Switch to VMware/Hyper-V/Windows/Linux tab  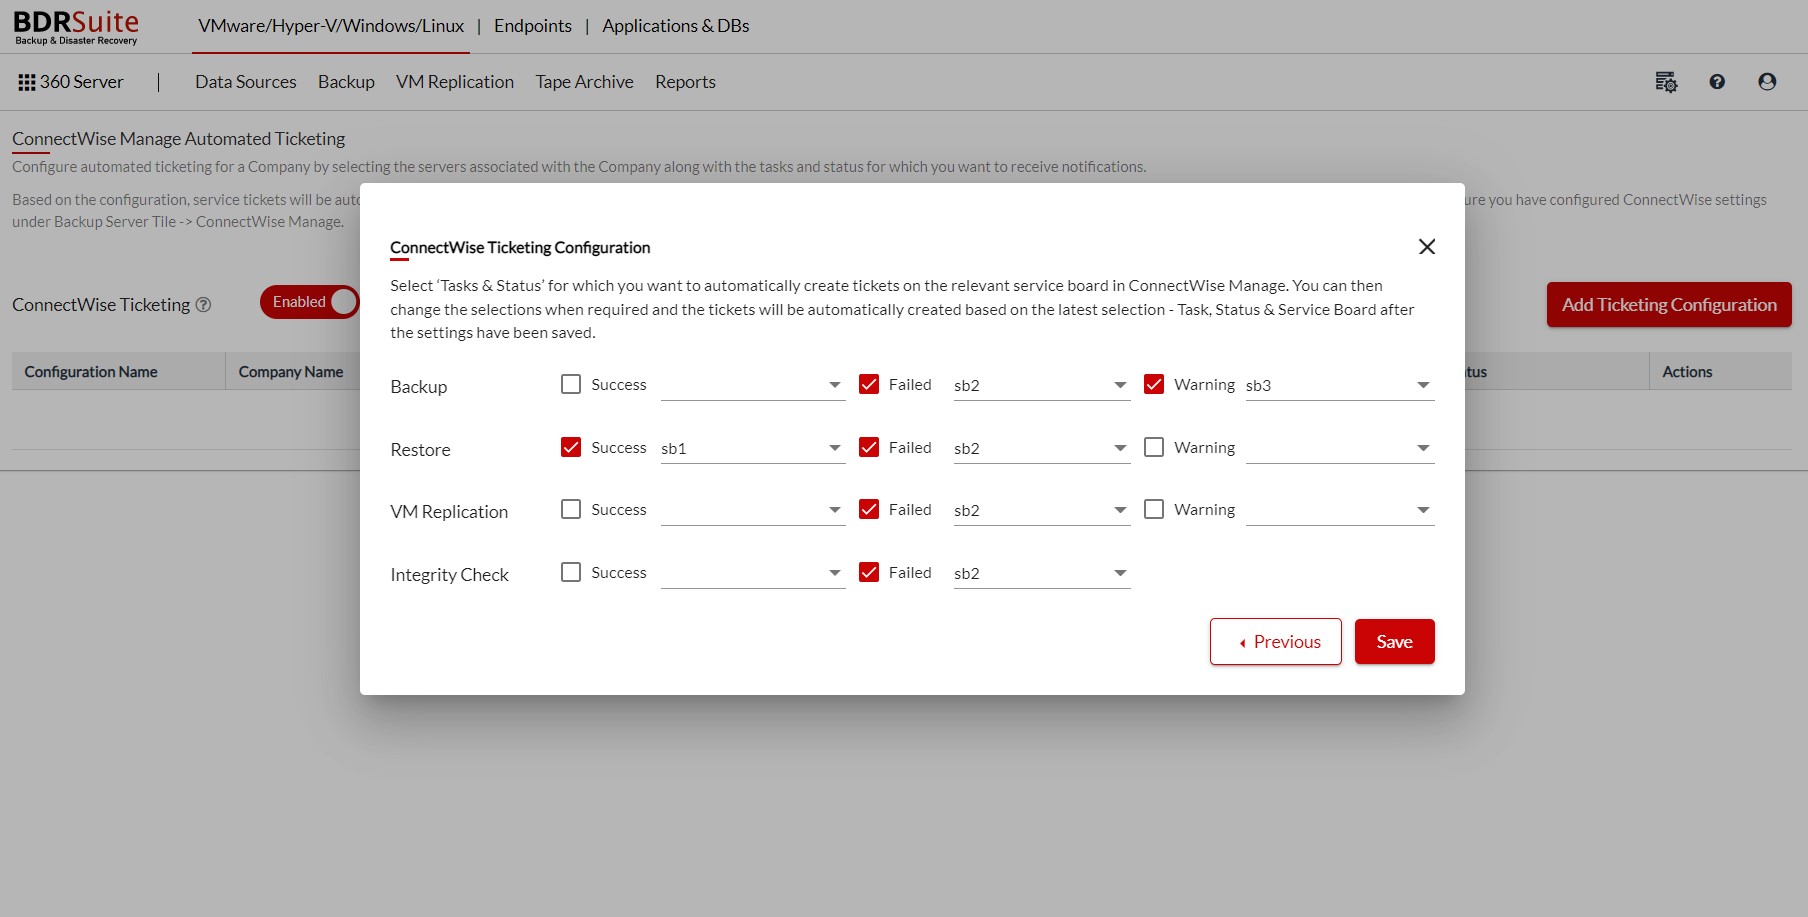331,26
